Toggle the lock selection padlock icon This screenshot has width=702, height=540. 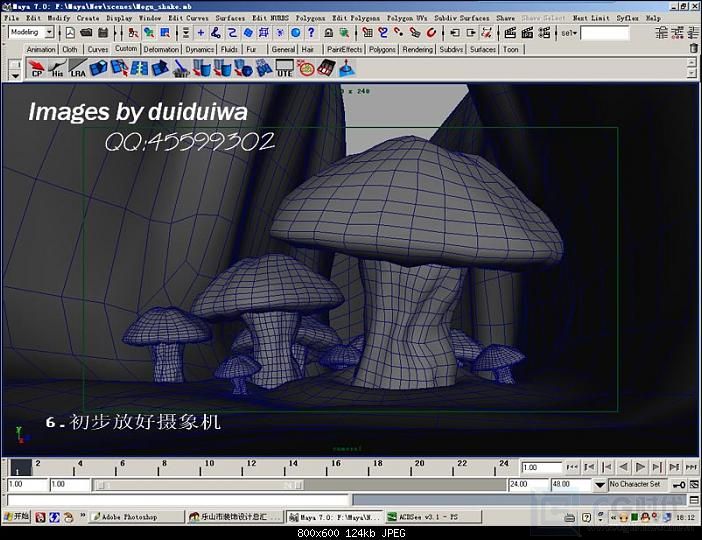(x=328, y=33)
